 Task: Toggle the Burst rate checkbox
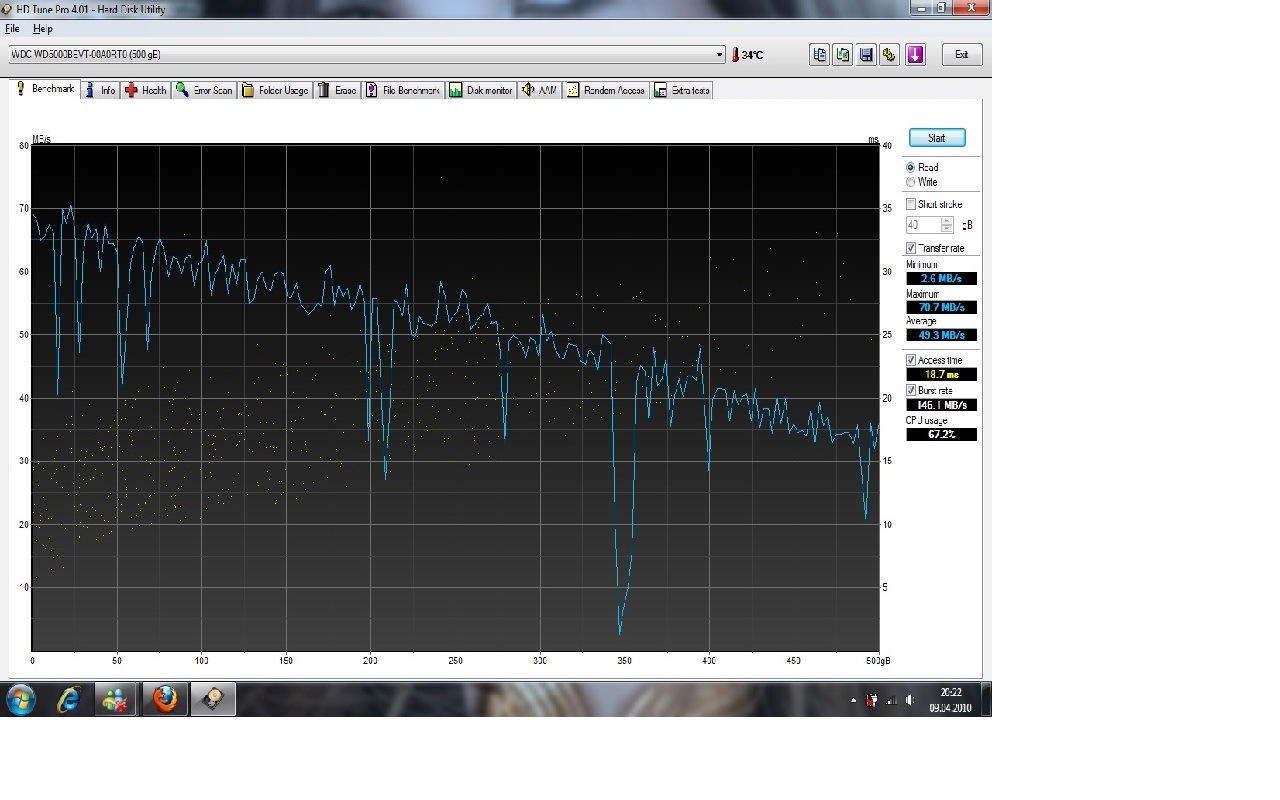[x=911, y=390]
